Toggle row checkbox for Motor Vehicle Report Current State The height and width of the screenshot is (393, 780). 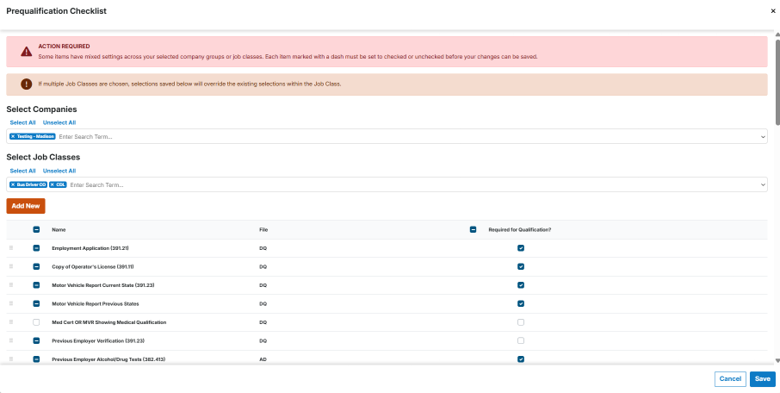coord(36,285)
